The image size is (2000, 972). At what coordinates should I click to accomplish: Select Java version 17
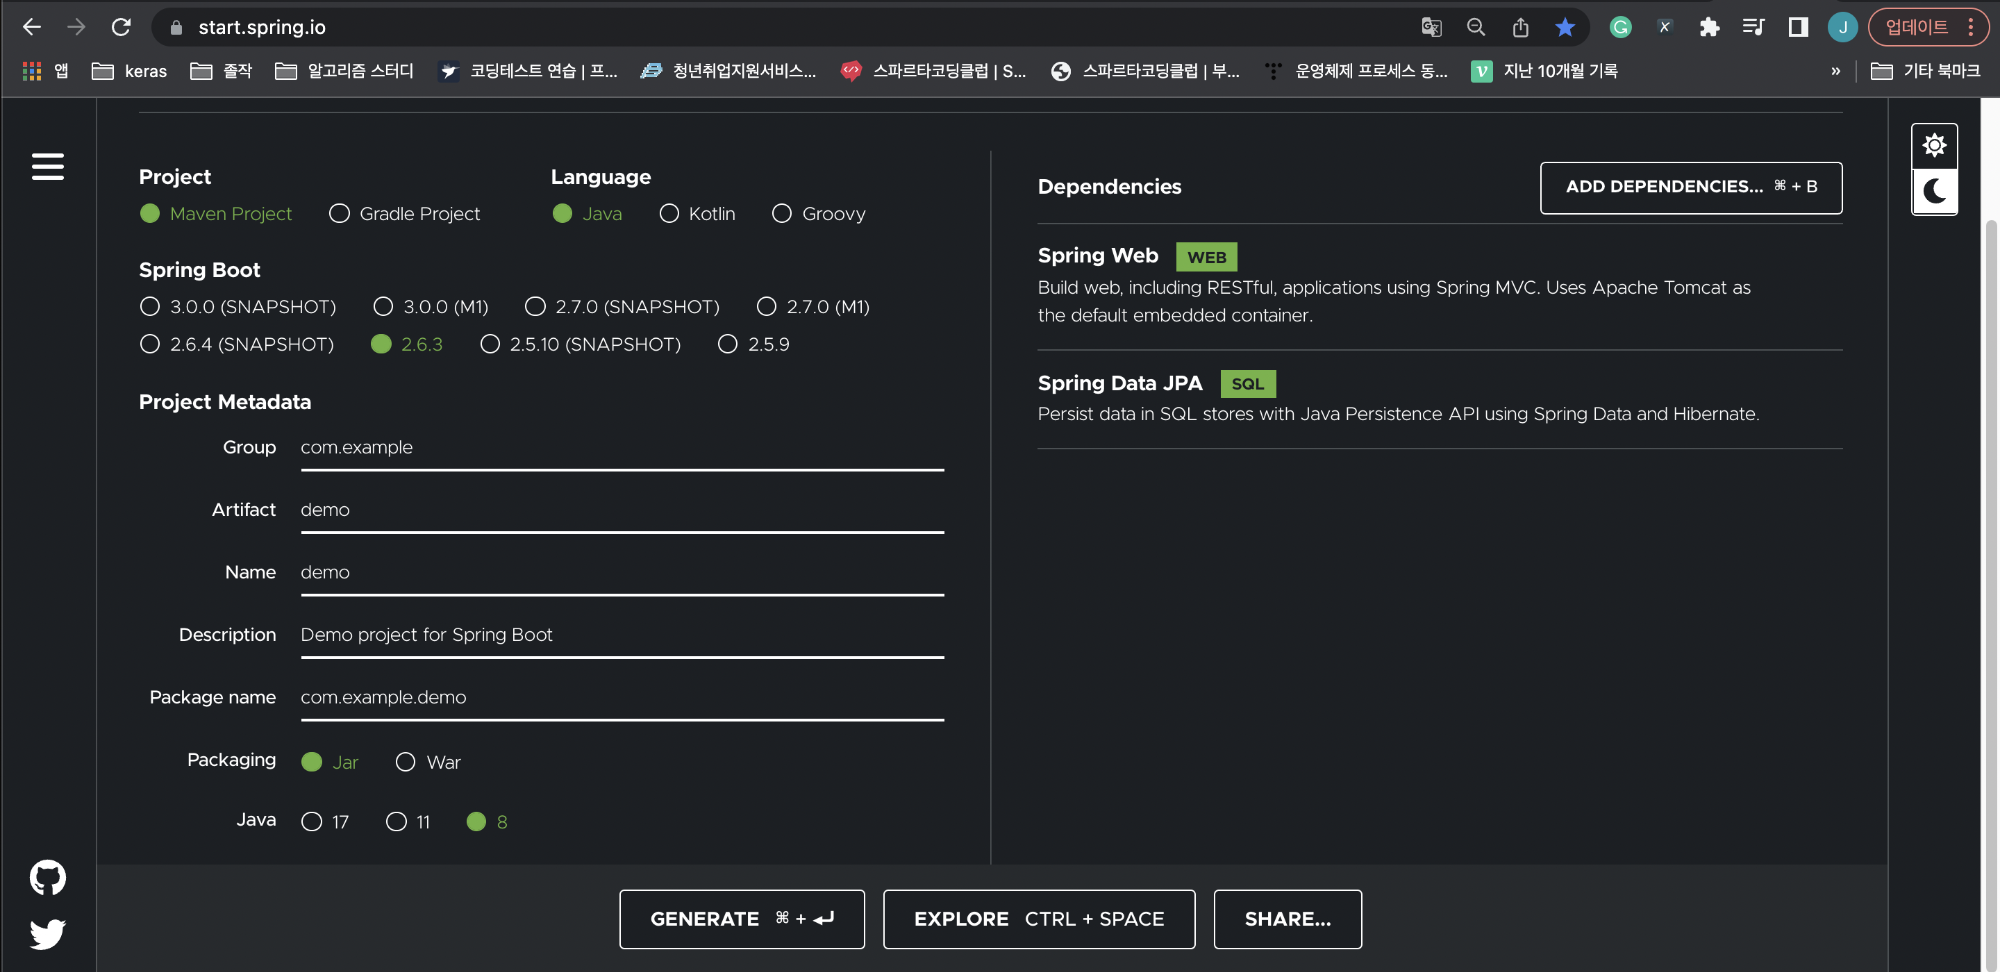(325, 822)
